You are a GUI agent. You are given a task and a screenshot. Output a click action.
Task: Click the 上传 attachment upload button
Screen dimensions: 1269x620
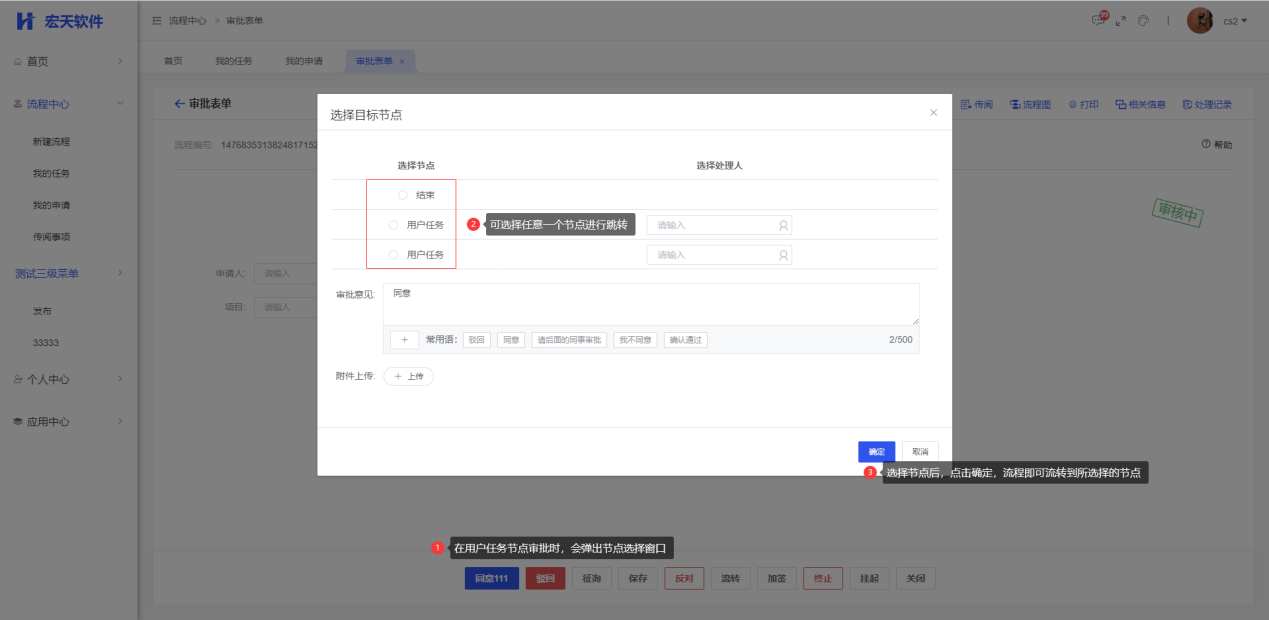pyautogui.click(x=409, y=377)
